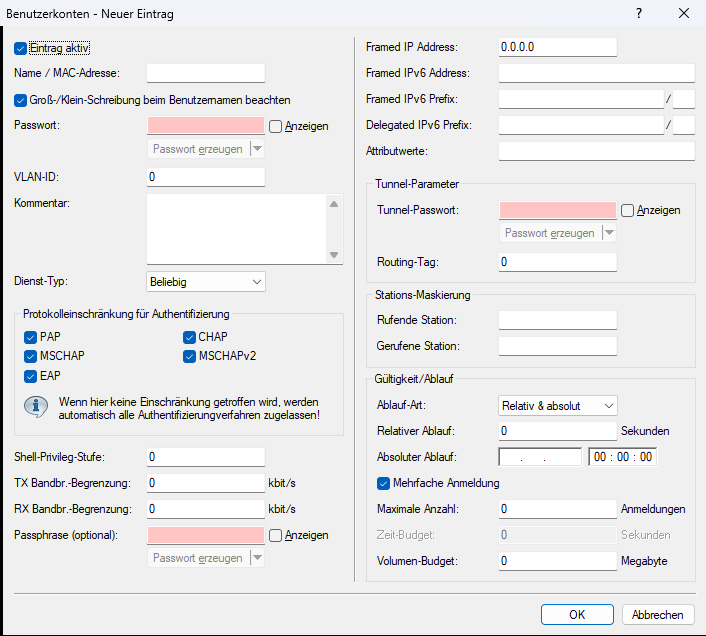Open the Dienst-Typ dropdown
Screen dimensions: 706x636
(205, 282)
